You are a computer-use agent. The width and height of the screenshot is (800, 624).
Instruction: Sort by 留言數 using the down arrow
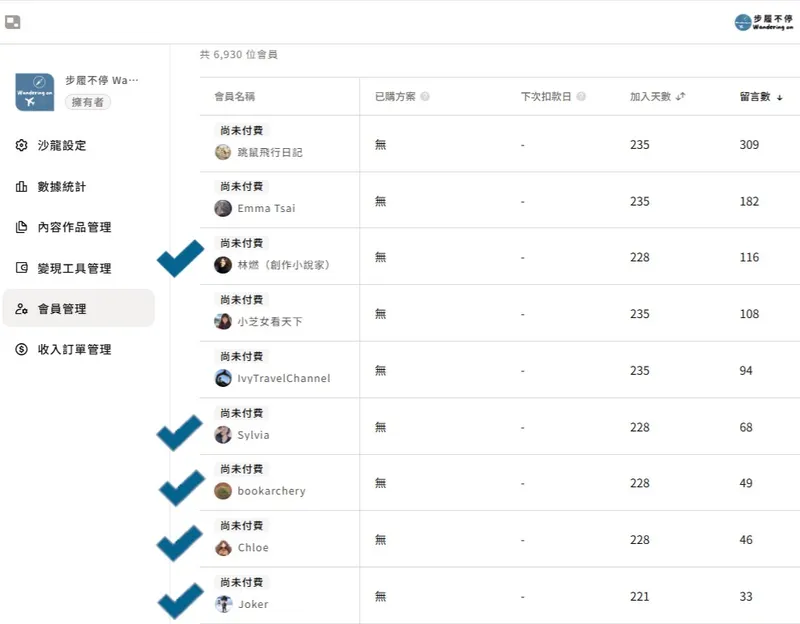tap(780, 97)
